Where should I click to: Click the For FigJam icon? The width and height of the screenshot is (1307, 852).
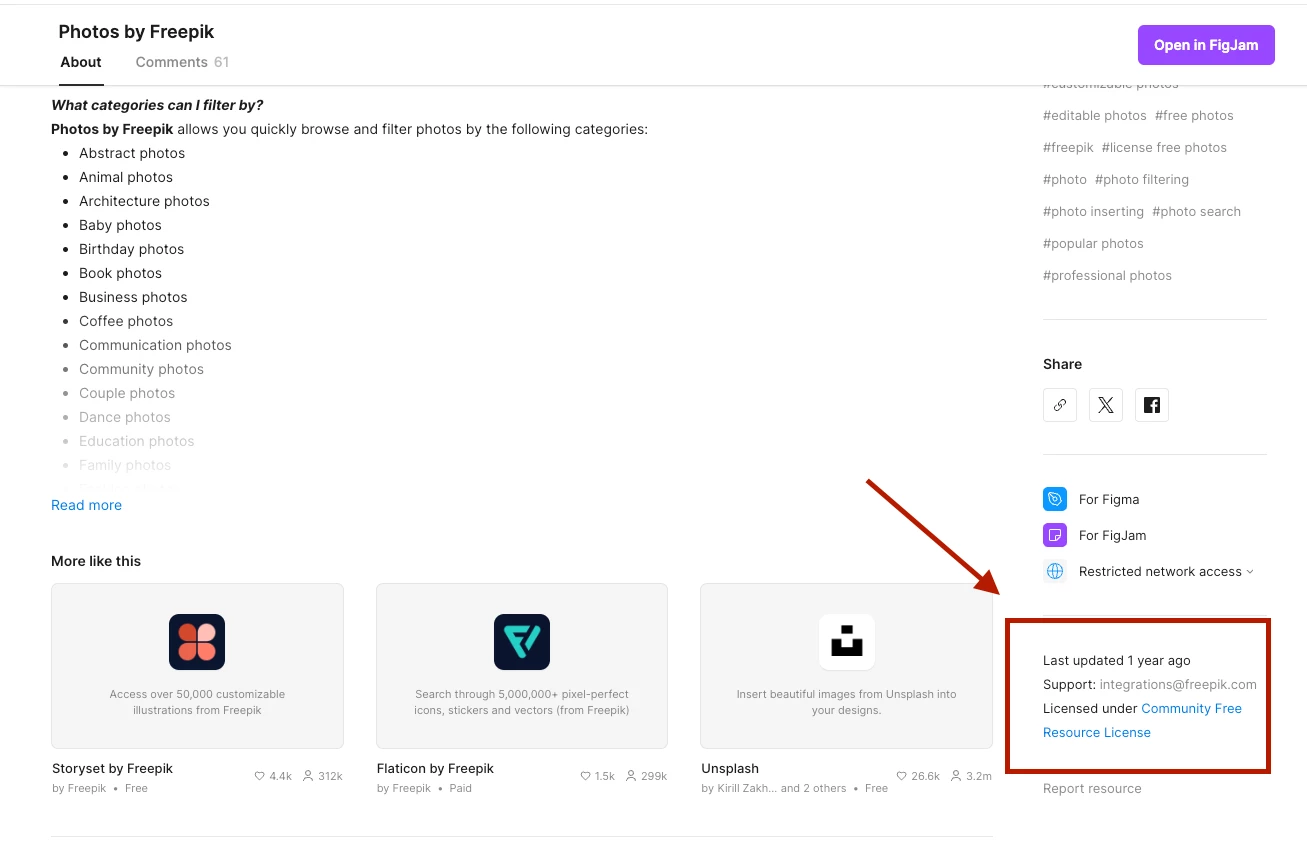(1055, 535)
